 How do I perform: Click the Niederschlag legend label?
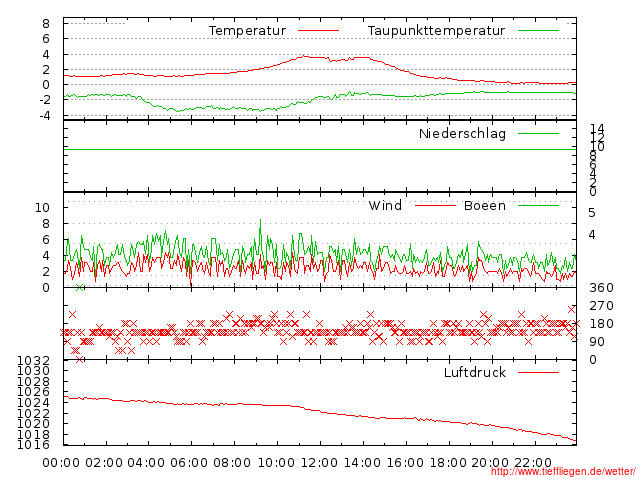pyautogui.click(x=462, y=133)
